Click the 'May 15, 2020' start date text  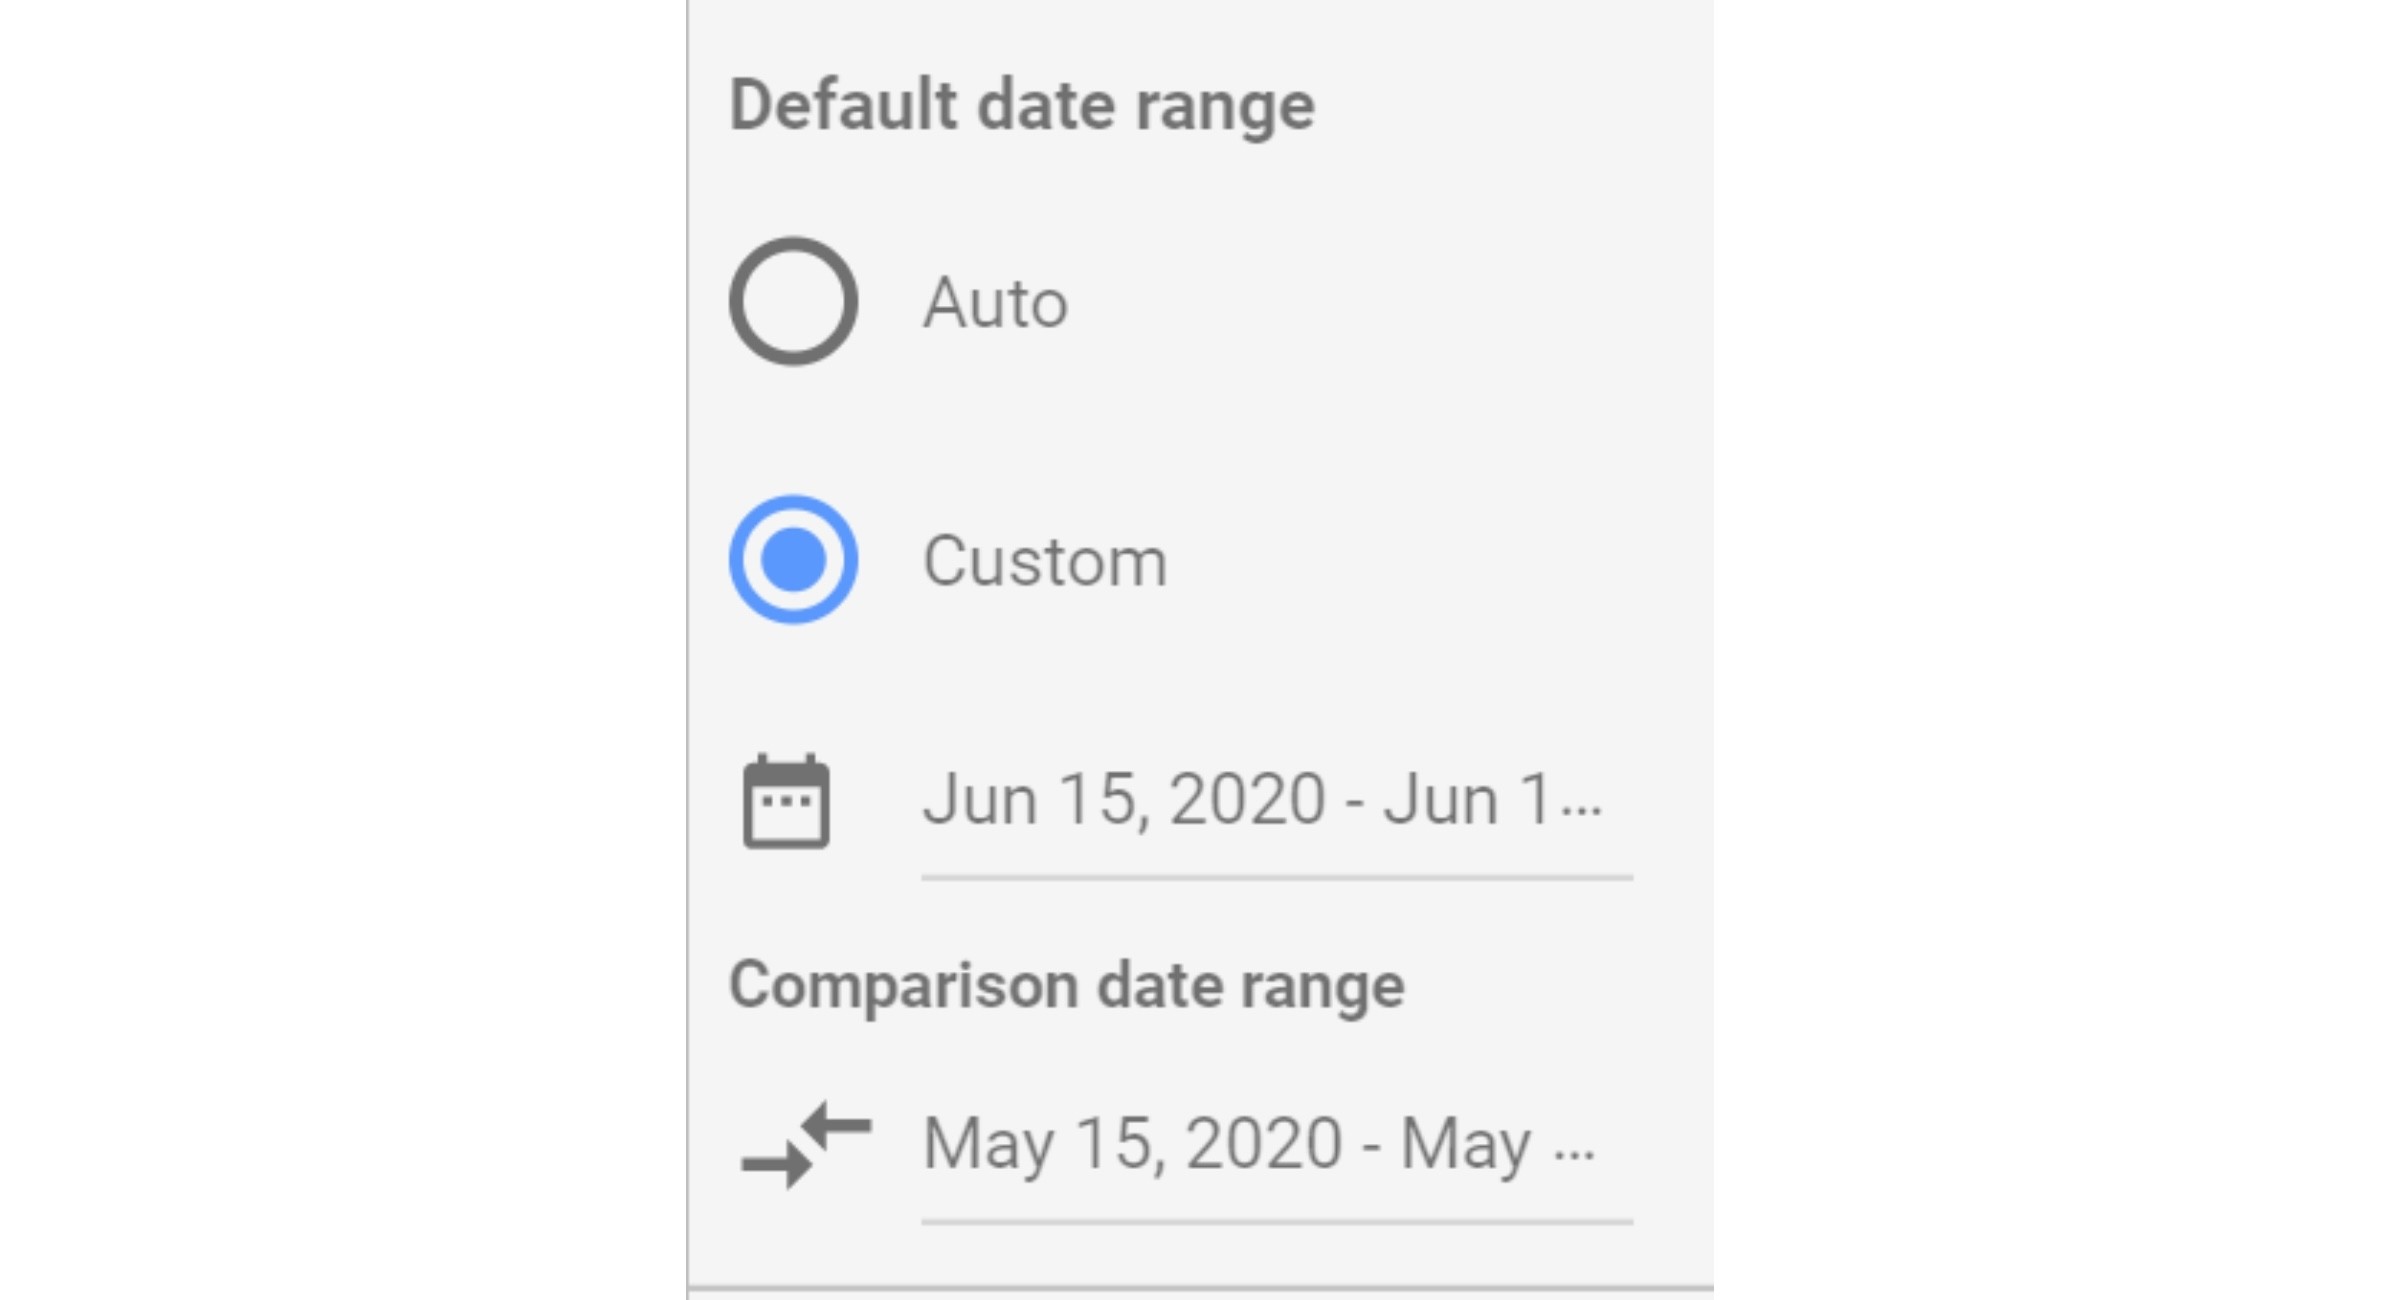point(1132,1144)
